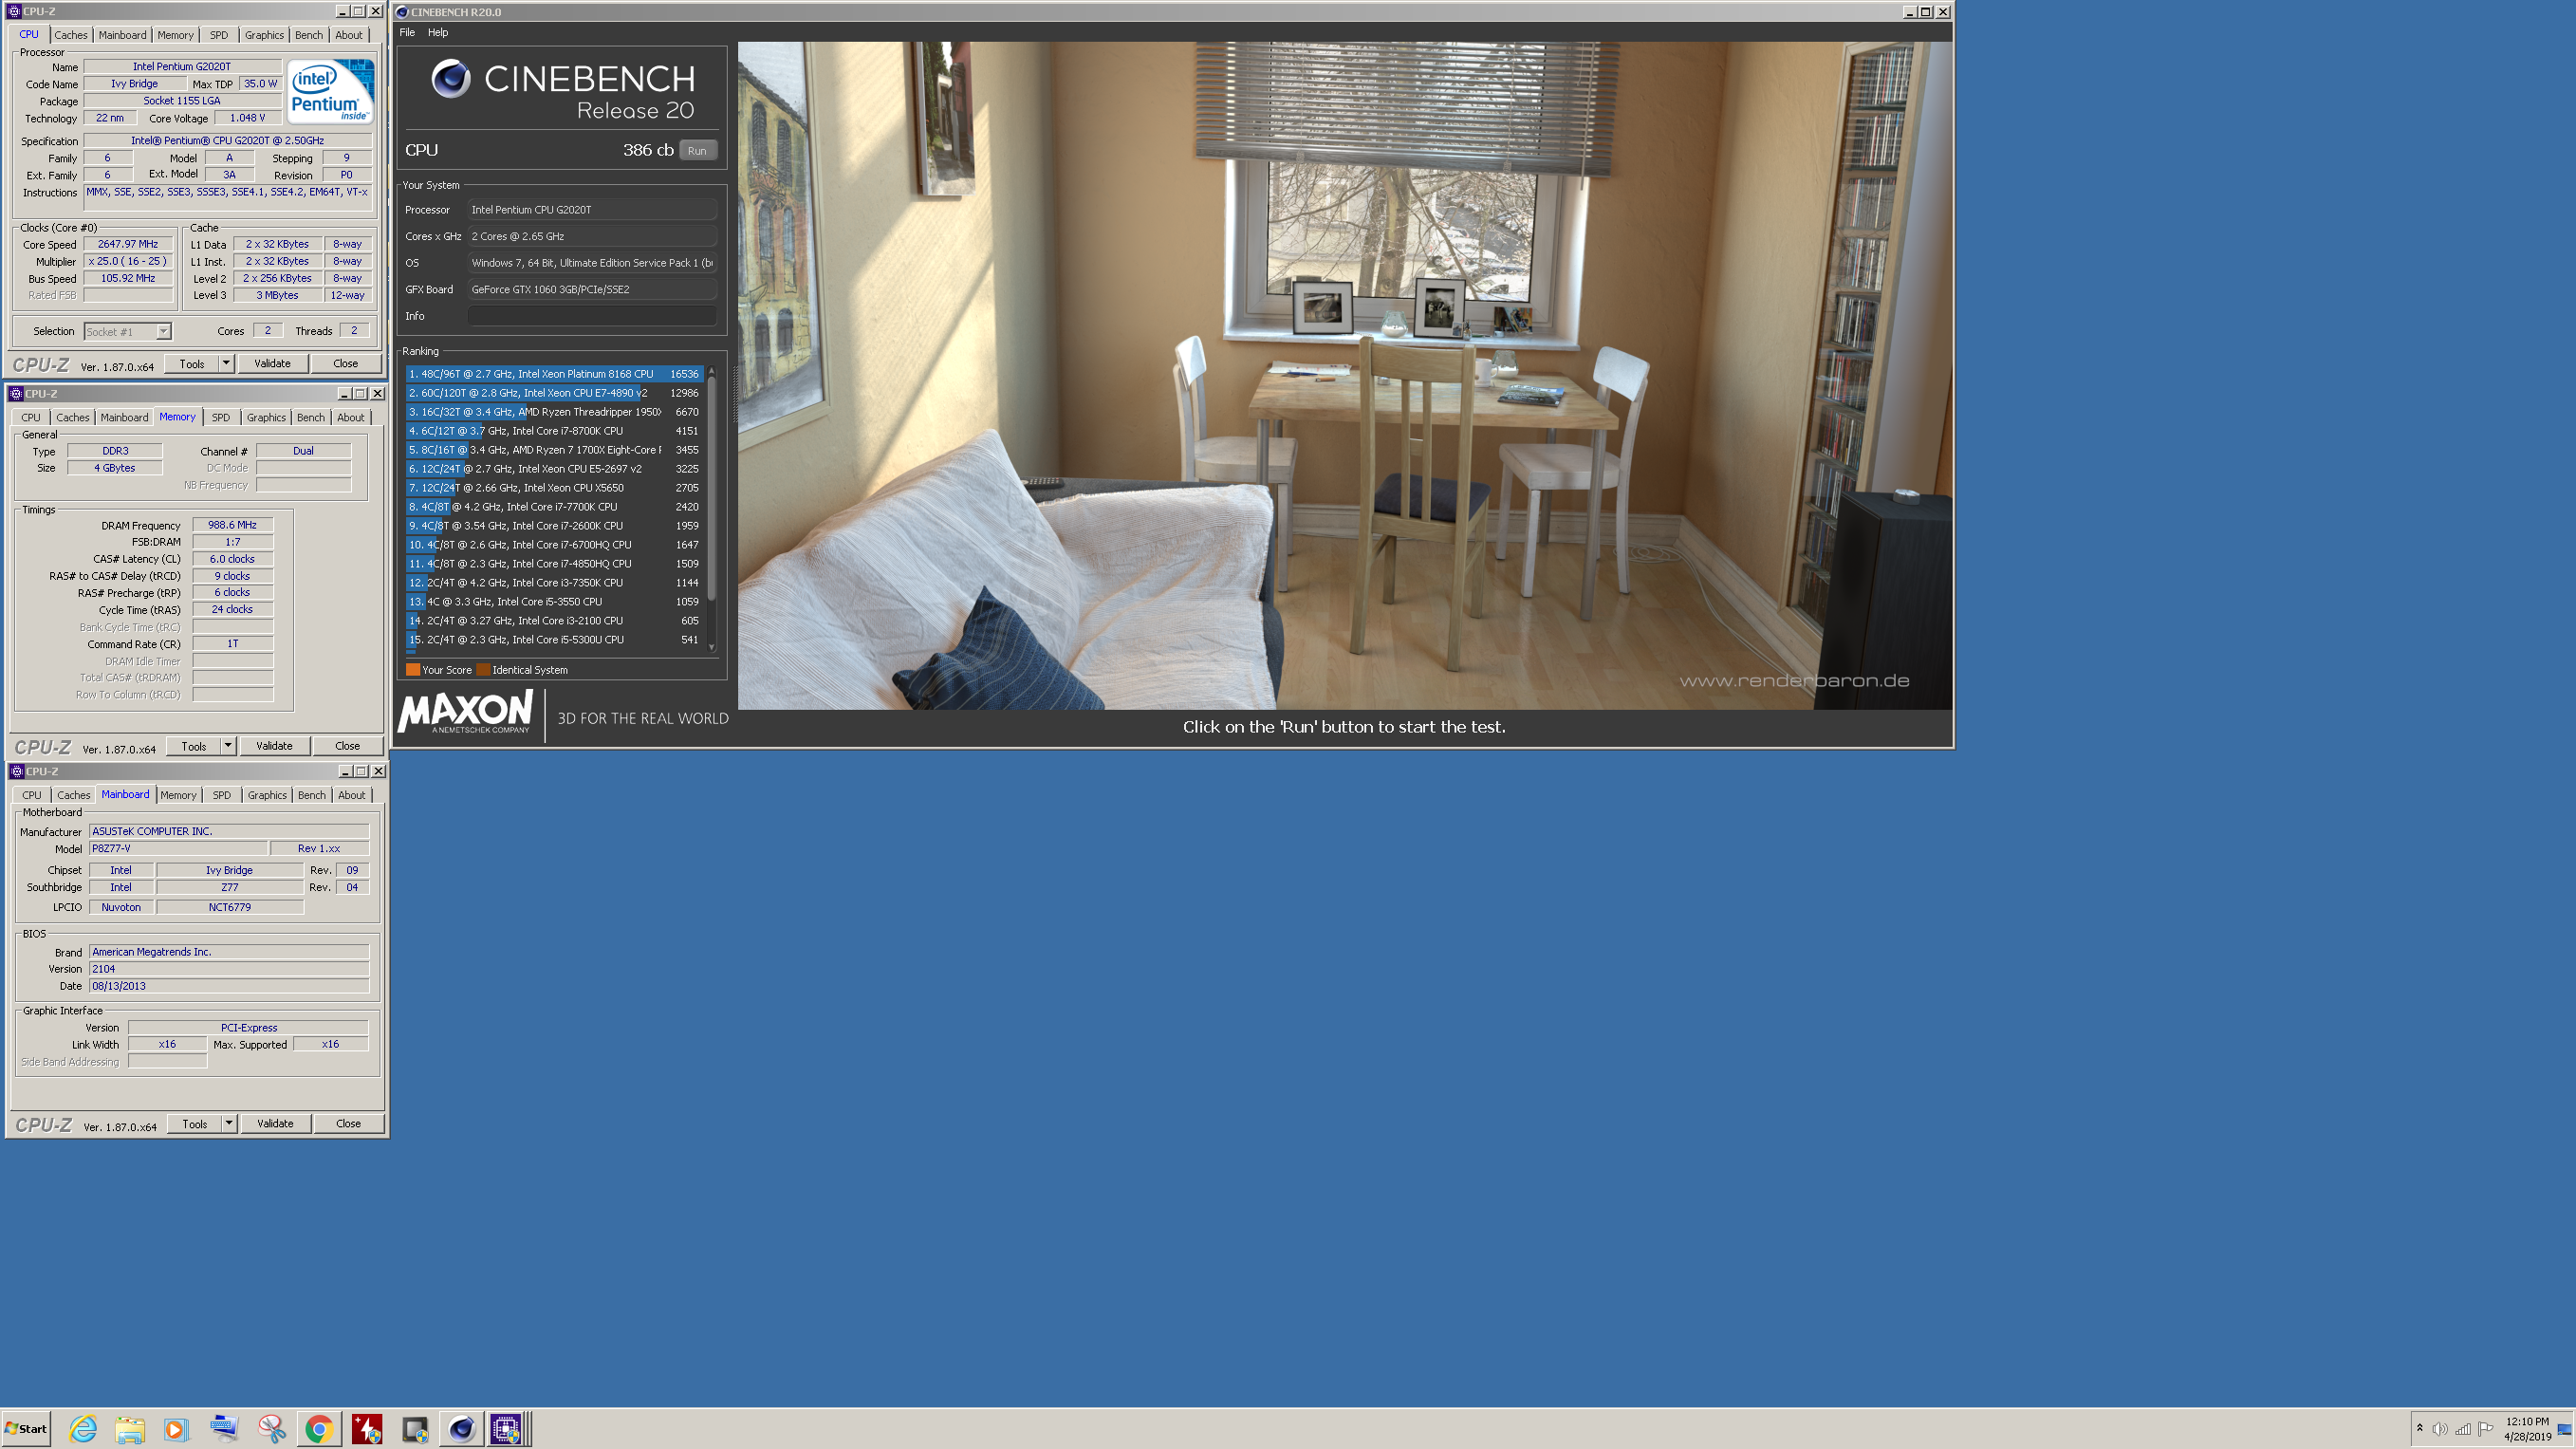
Task: Click BIOS date 08/13/2013 field
Action: point(229,985)
